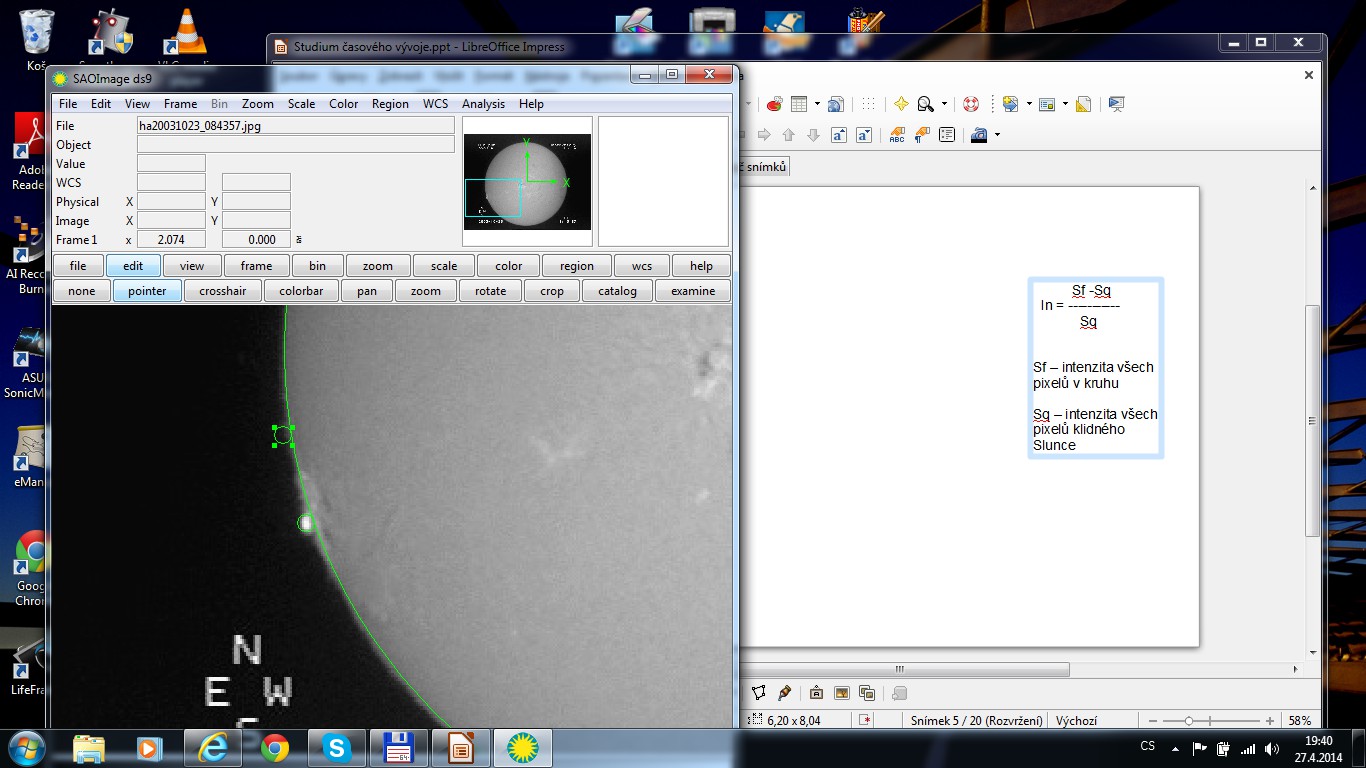The height and width of the screenshot is (768, 1366).
Task: Apply the Font Color icon
Action: pos(979,135)
